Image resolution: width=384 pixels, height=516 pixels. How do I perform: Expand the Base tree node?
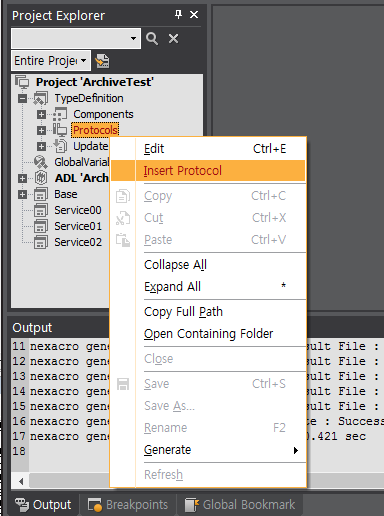coord(22,194)
